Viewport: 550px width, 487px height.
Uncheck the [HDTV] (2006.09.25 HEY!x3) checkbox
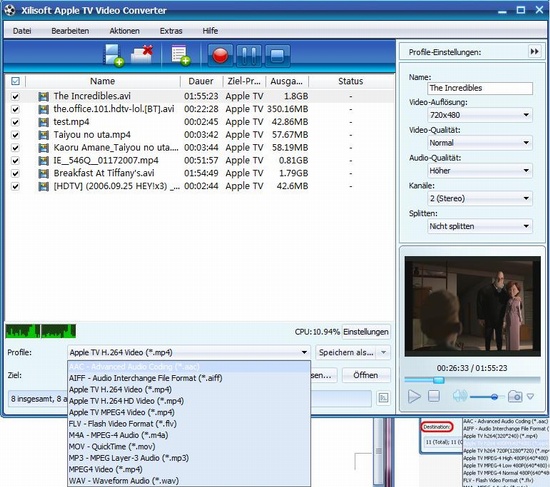point(15,186)
